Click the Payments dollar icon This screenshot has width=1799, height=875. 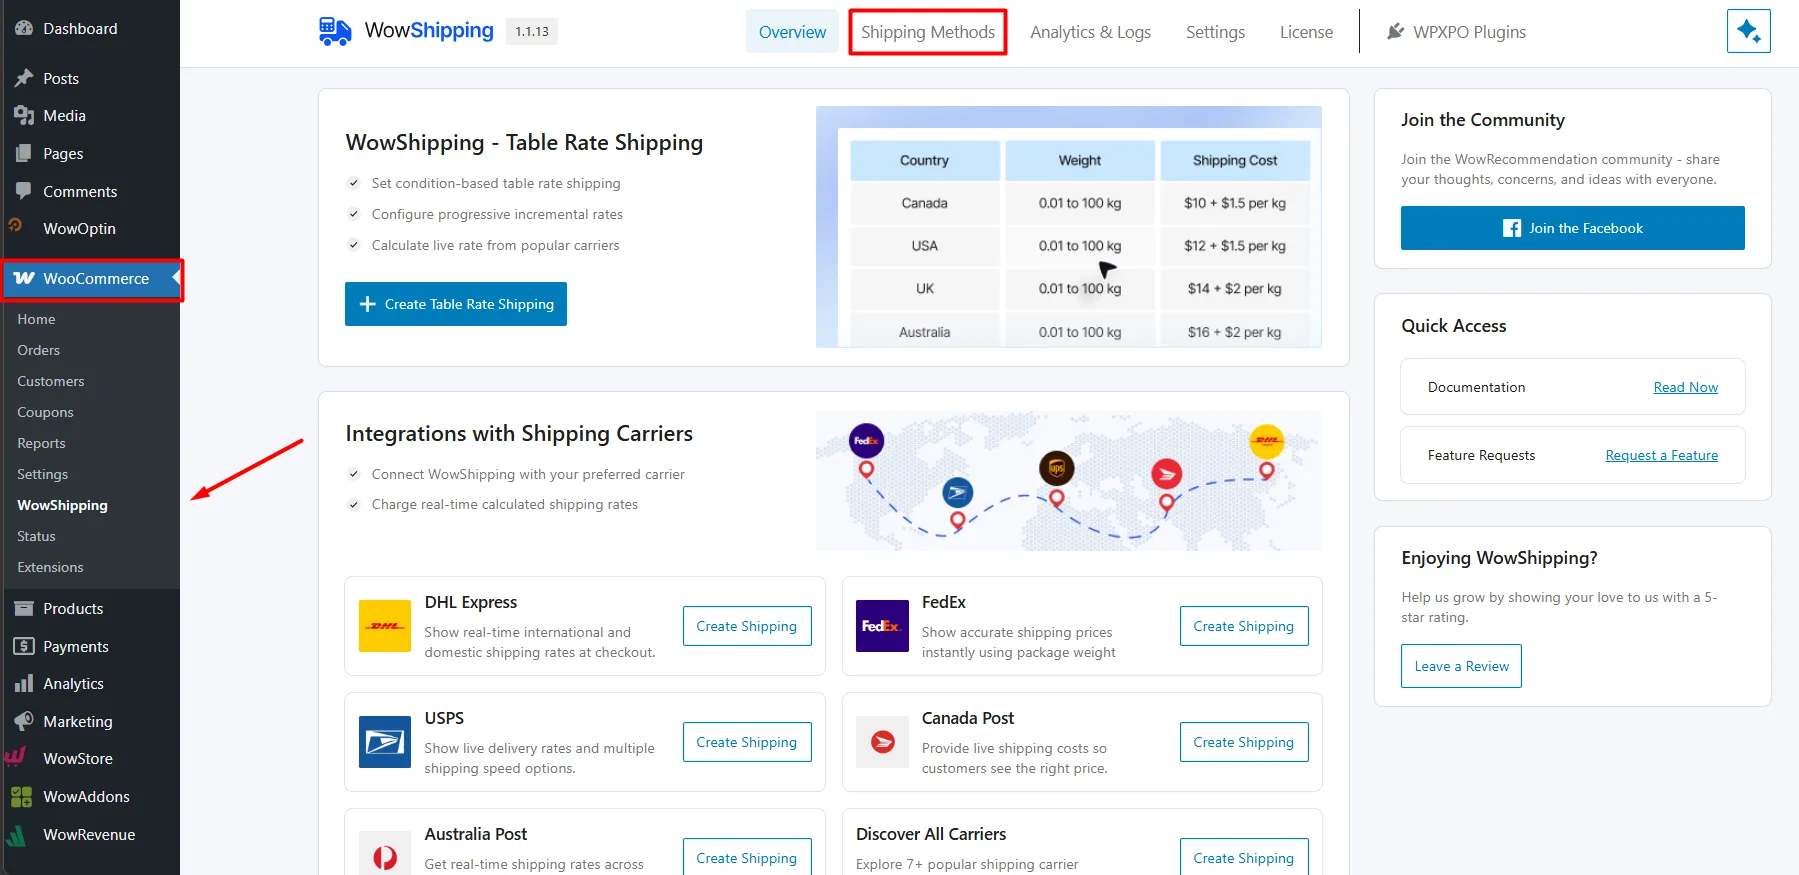click(24, 646)
